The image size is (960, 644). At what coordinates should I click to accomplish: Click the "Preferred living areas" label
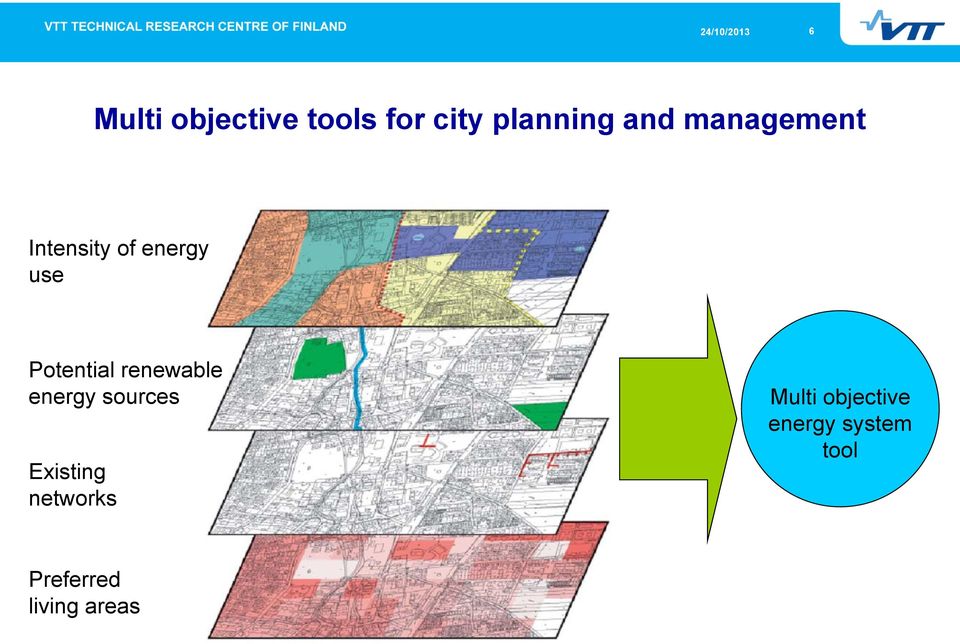click(84, 593)
